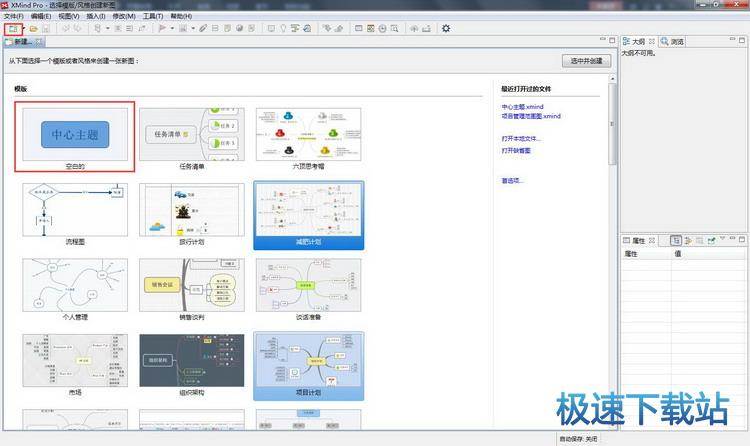Viewport: 750px width, 446px height.
Task: Select the 空白的 blank template thumbnail
Action: 74,136
